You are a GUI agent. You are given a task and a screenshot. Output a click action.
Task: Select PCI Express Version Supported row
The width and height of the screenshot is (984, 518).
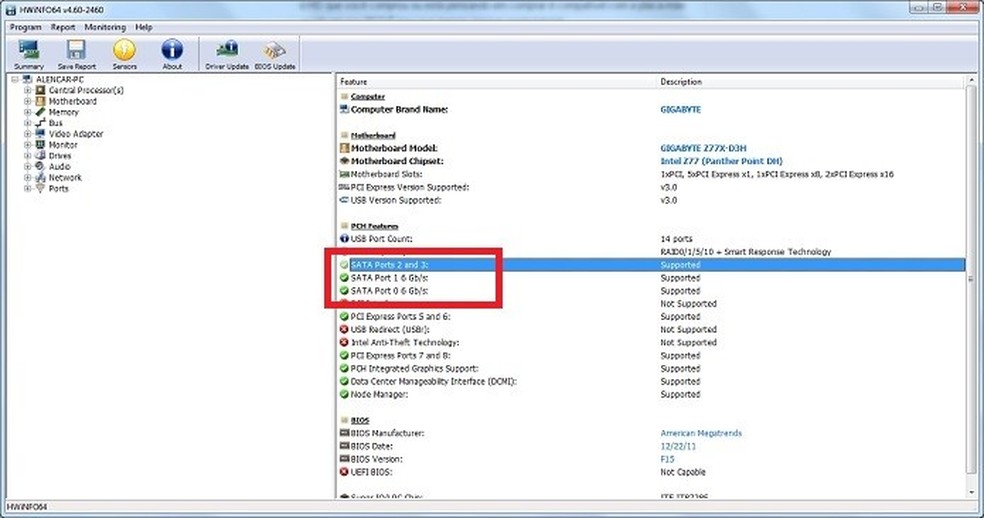(x=651, y=187)
